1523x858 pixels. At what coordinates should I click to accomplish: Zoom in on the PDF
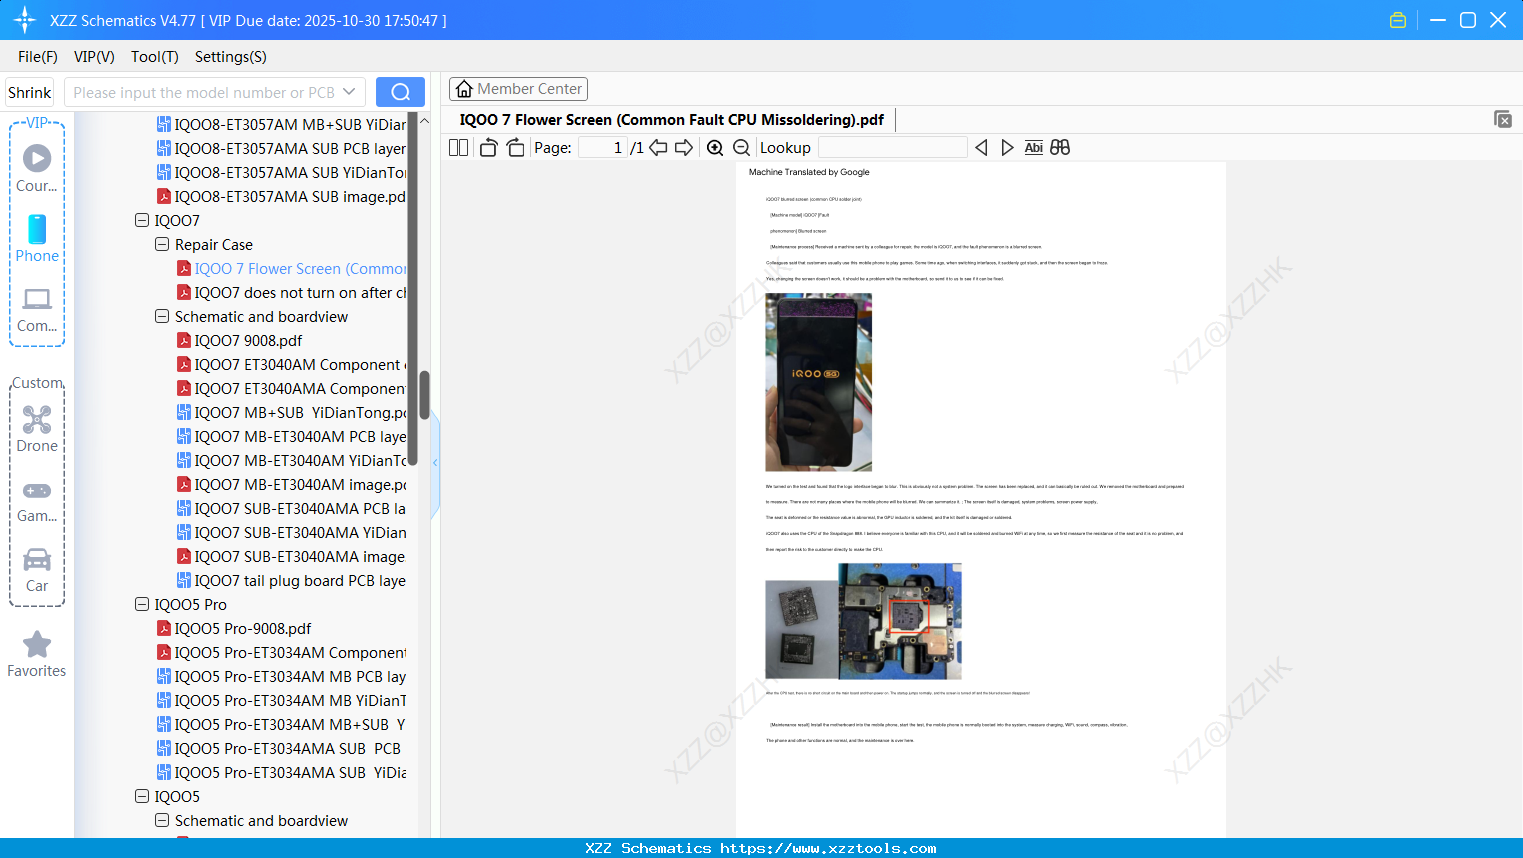pos(715,148)
